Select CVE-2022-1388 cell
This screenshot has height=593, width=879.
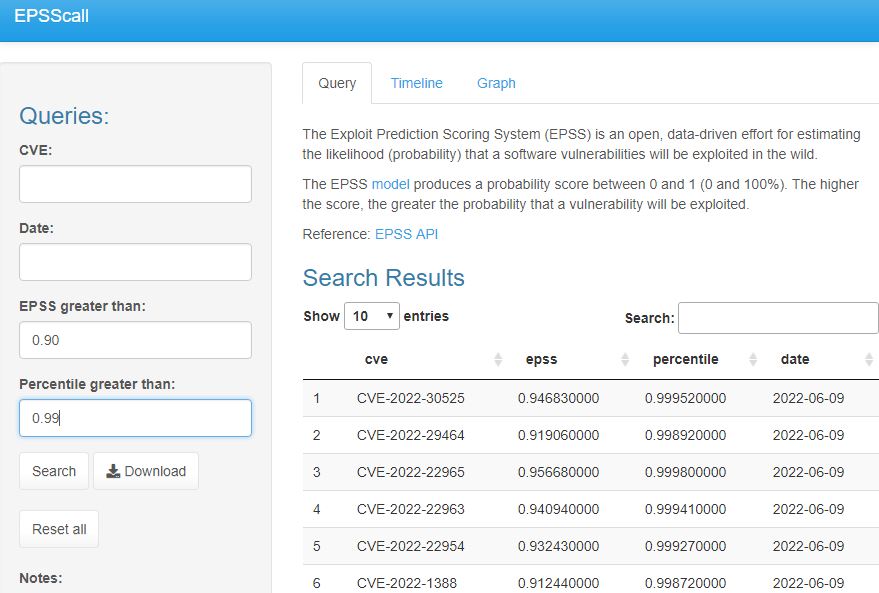[406, 583]
